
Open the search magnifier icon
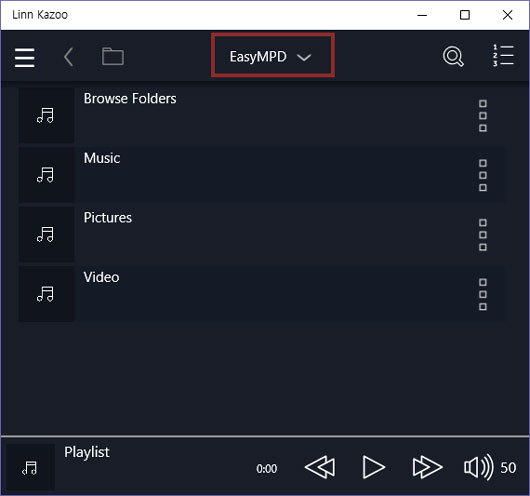pos(453,56)
